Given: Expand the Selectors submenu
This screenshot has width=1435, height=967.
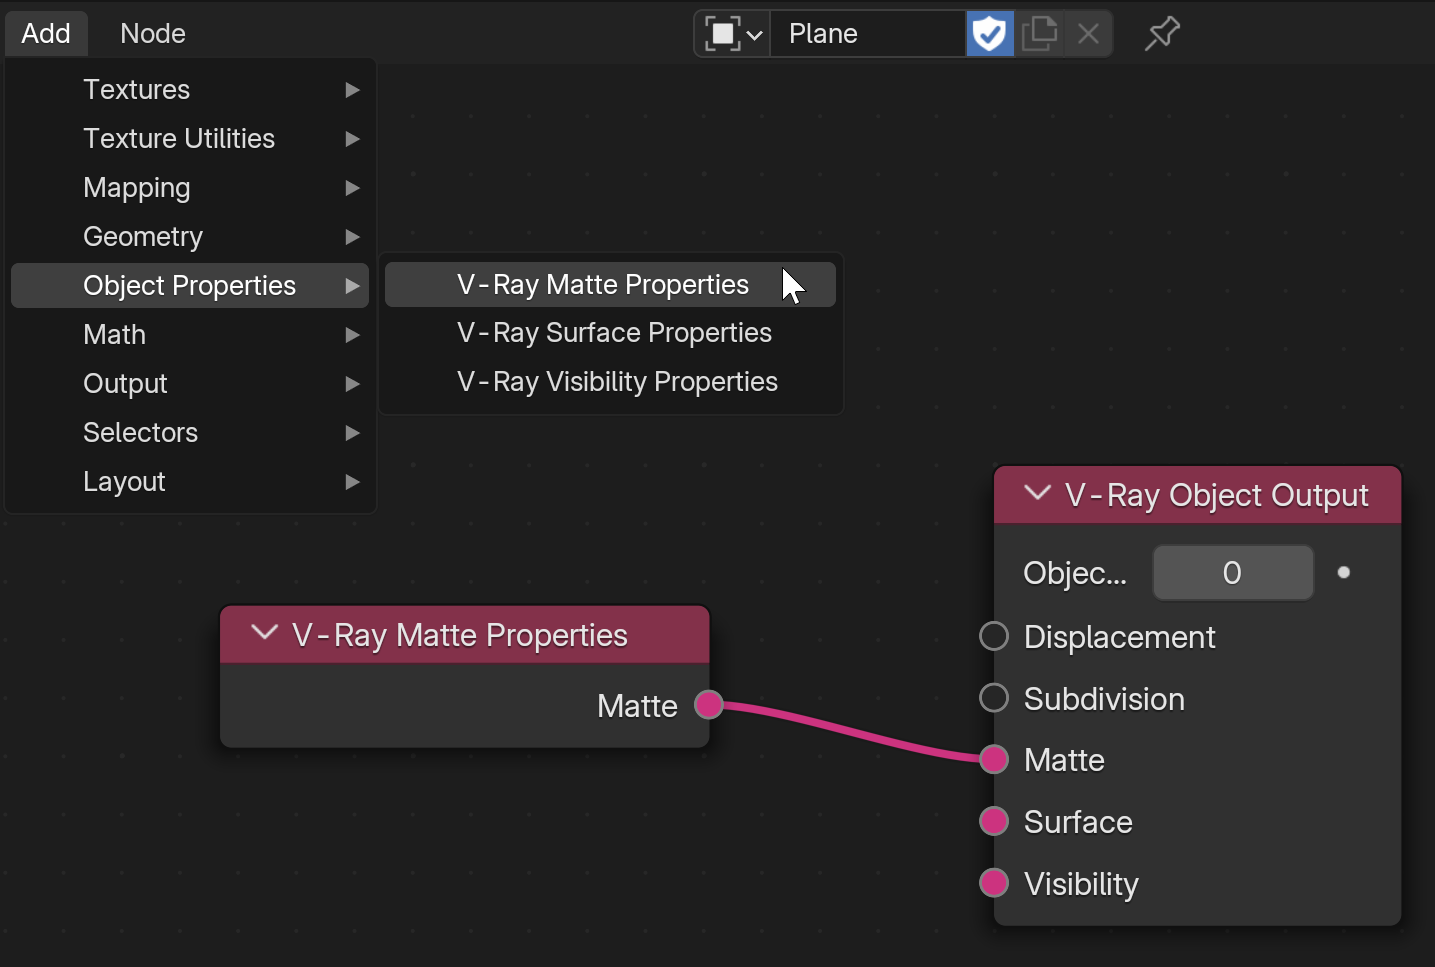Looking at the screenshot, I should (x=190, y=432).
